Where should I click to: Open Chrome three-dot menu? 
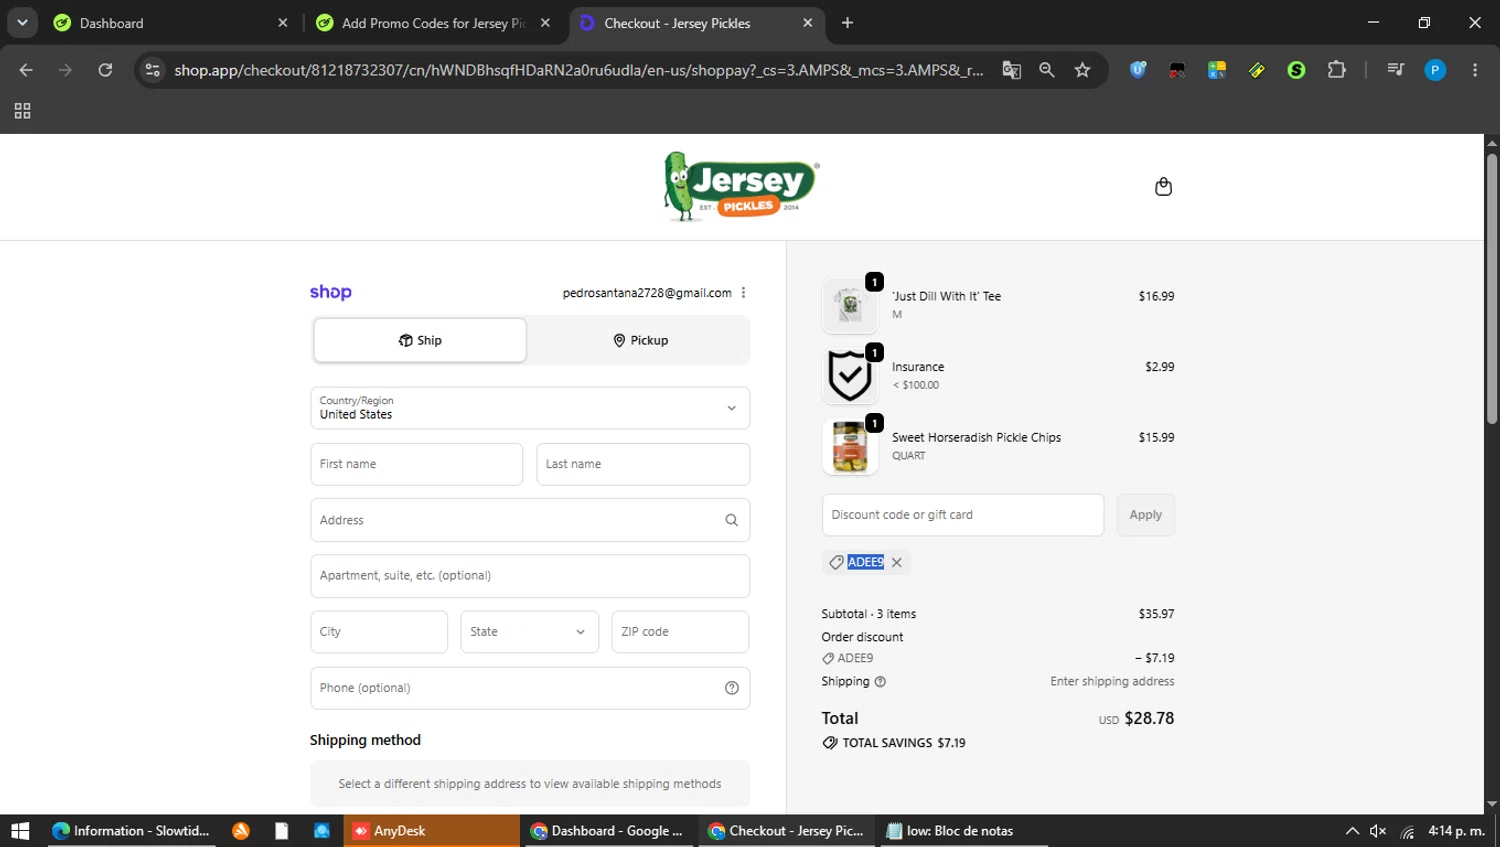point(1475,70)
